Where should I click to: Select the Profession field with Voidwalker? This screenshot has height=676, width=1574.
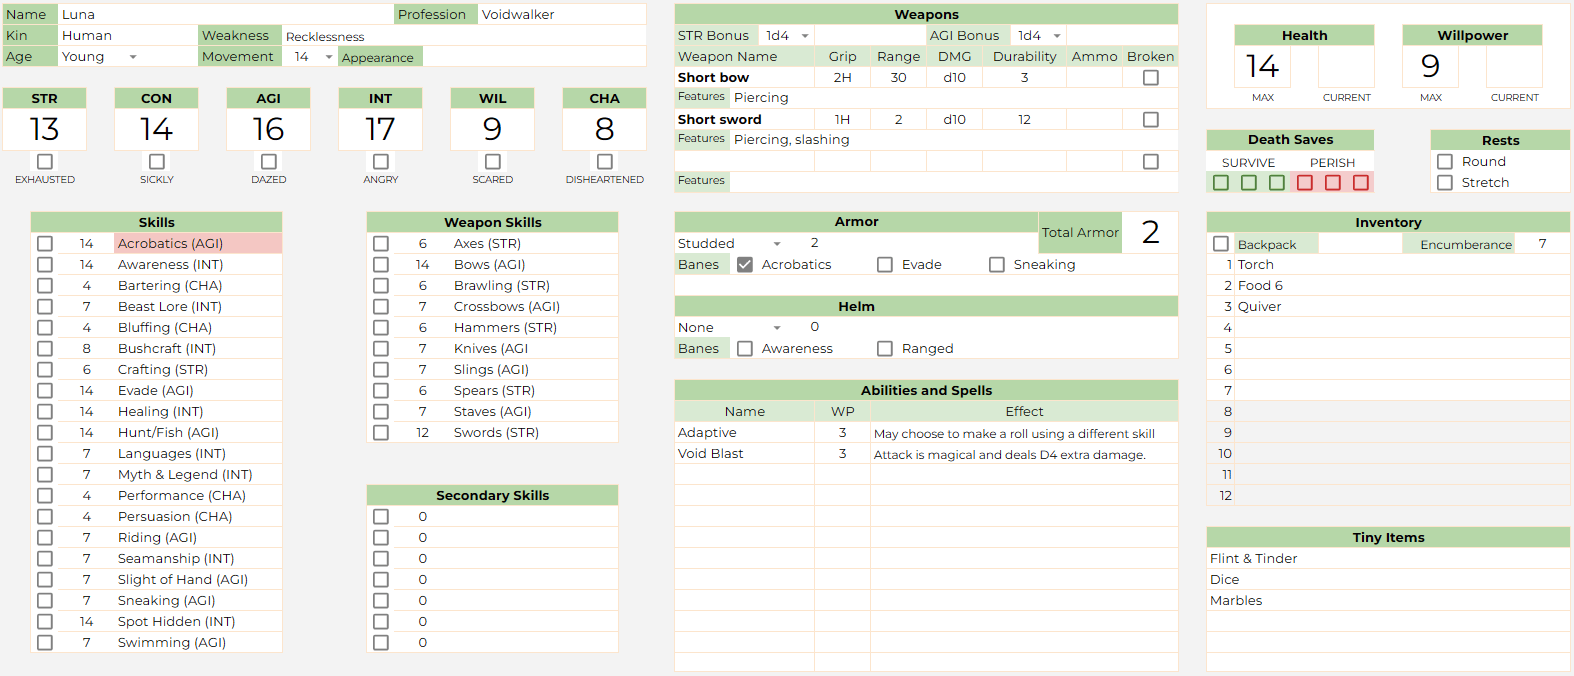coord(562,14)
